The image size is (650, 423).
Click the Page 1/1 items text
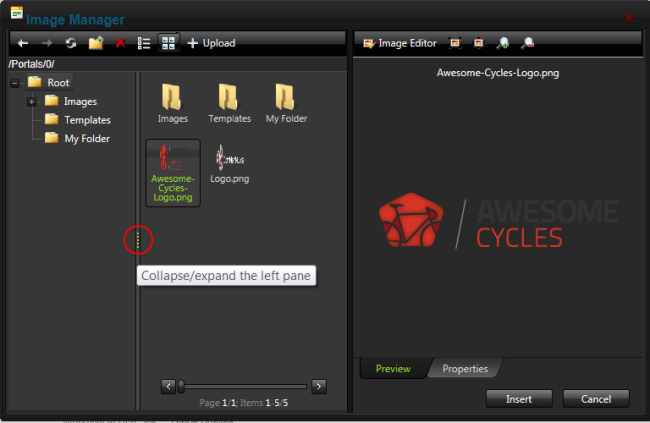pos(243,403)
